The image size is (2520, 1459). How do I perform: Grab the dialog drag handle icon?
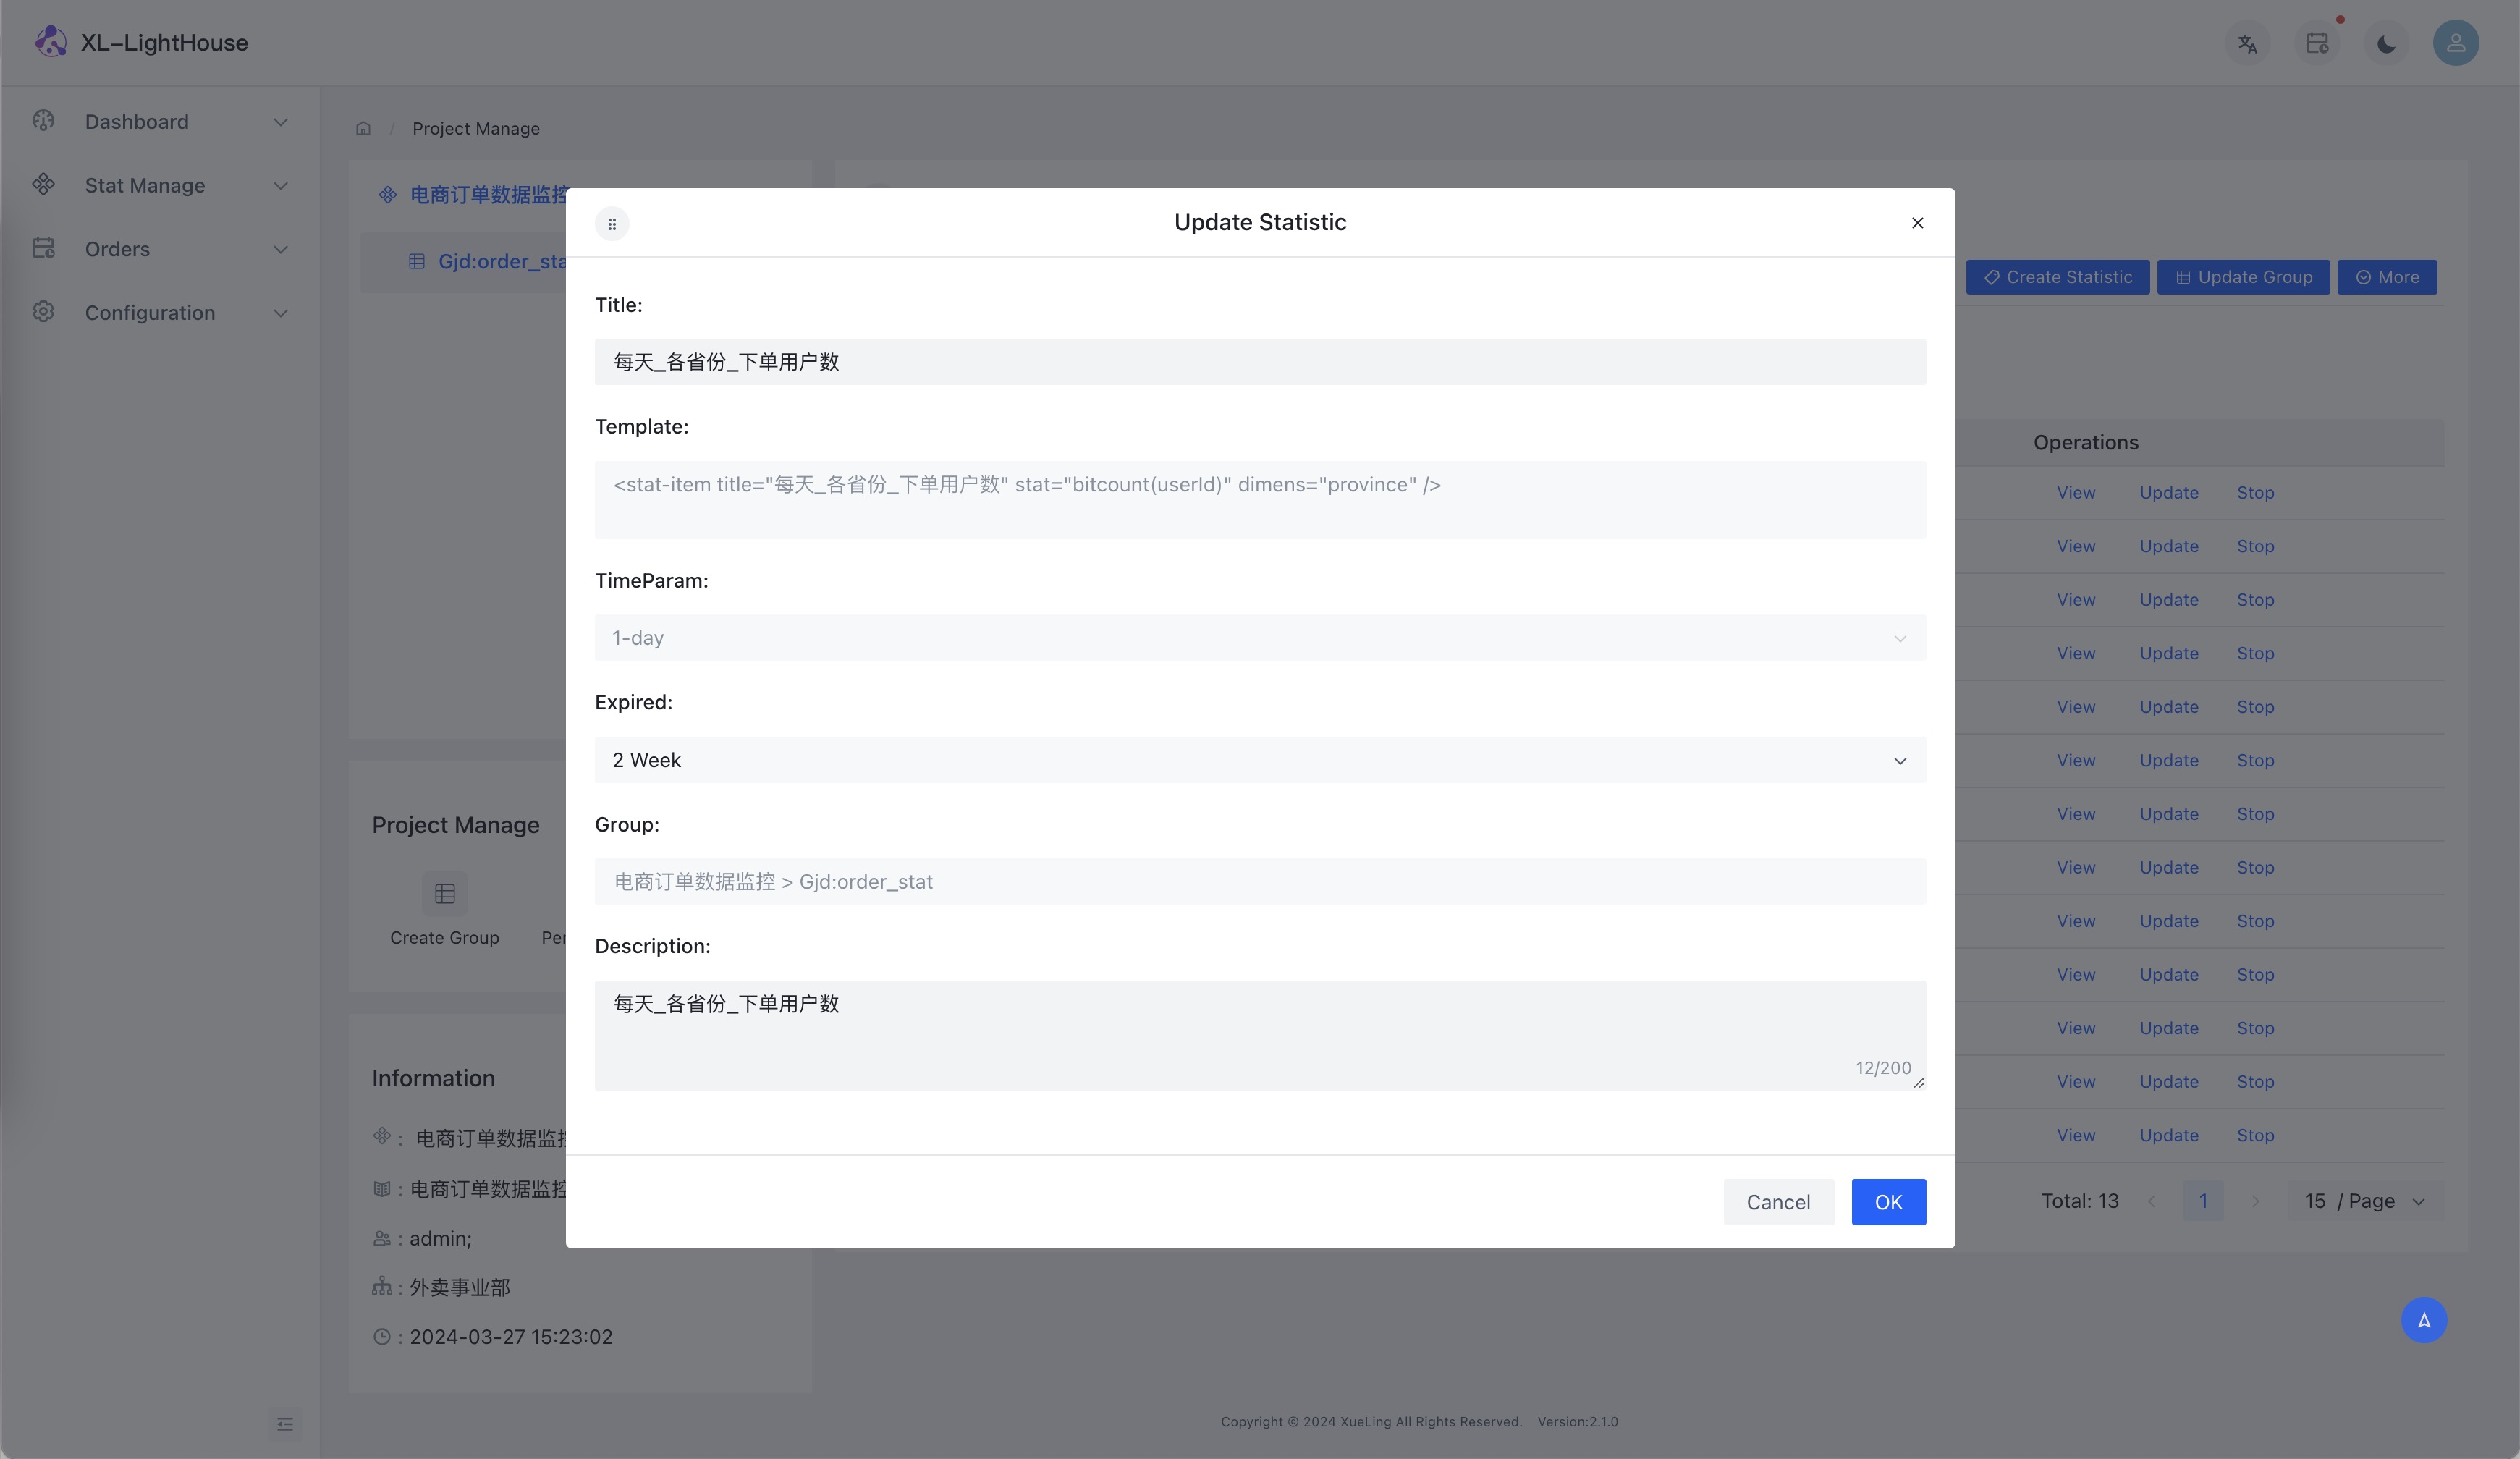pos(612,223)
